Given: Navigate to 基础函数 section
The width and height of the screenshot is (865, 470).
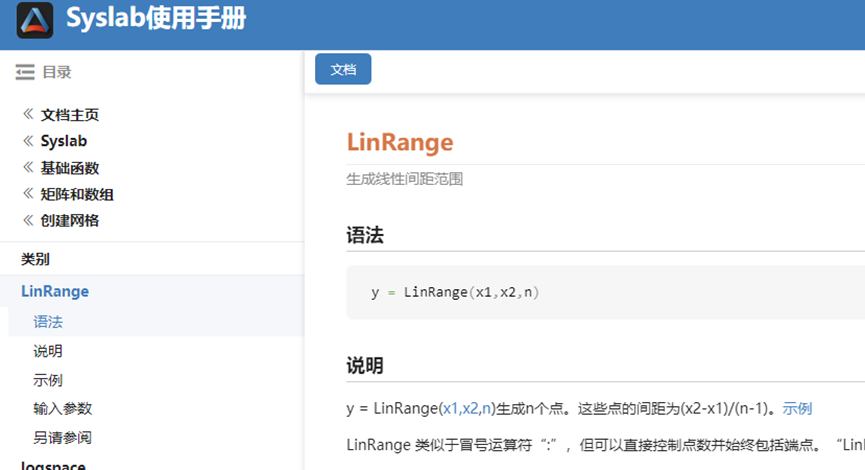Looking at the screenshot, I should (x=70, y=168).
